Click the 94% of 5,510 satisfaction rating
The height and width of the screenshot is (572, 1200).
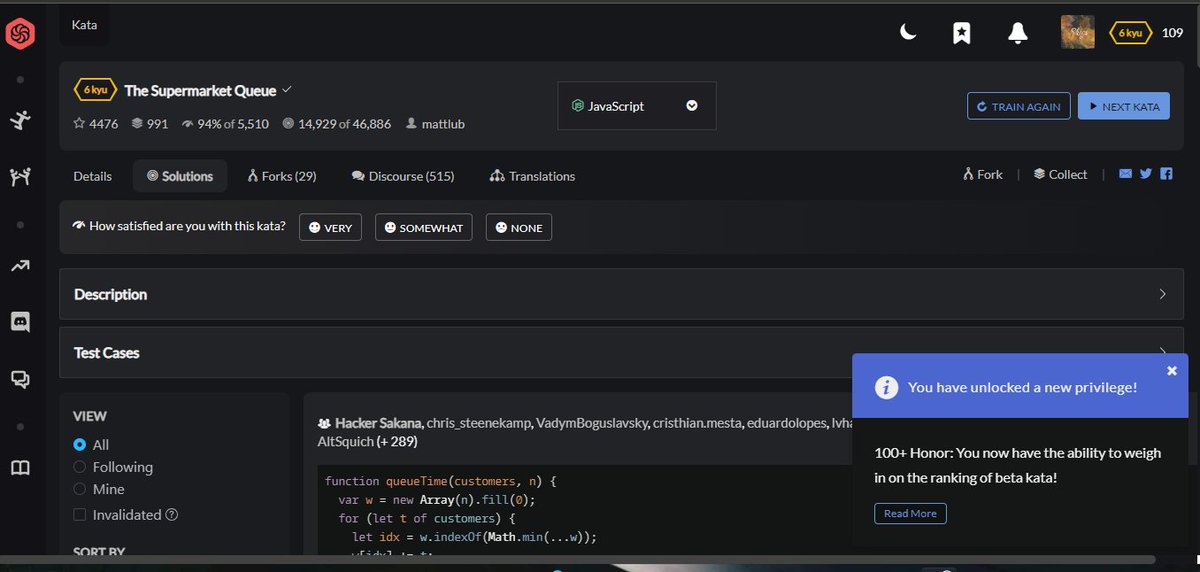click(225, 124)
